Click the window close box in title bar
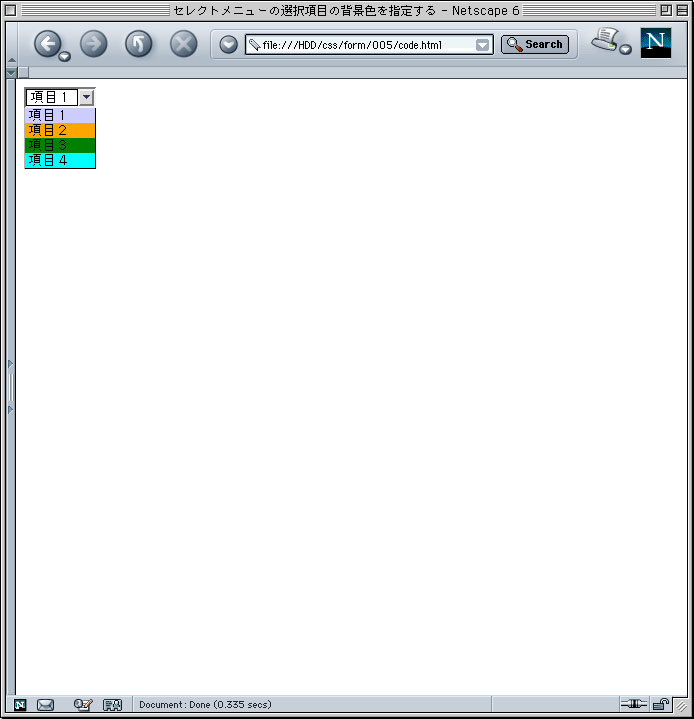The image size is (694, 719). [11, 10]
